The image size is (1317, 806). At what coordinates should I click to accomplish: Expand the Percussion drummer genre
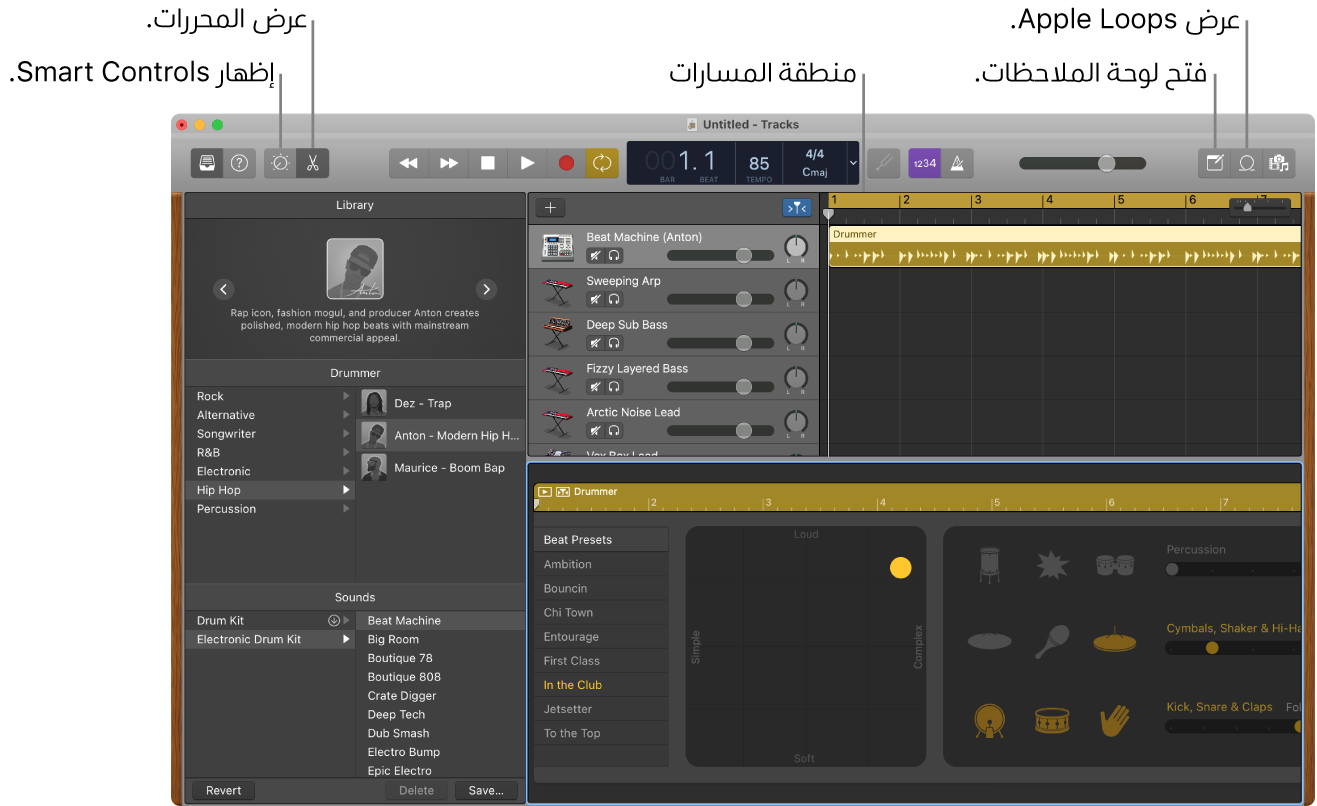347,509
